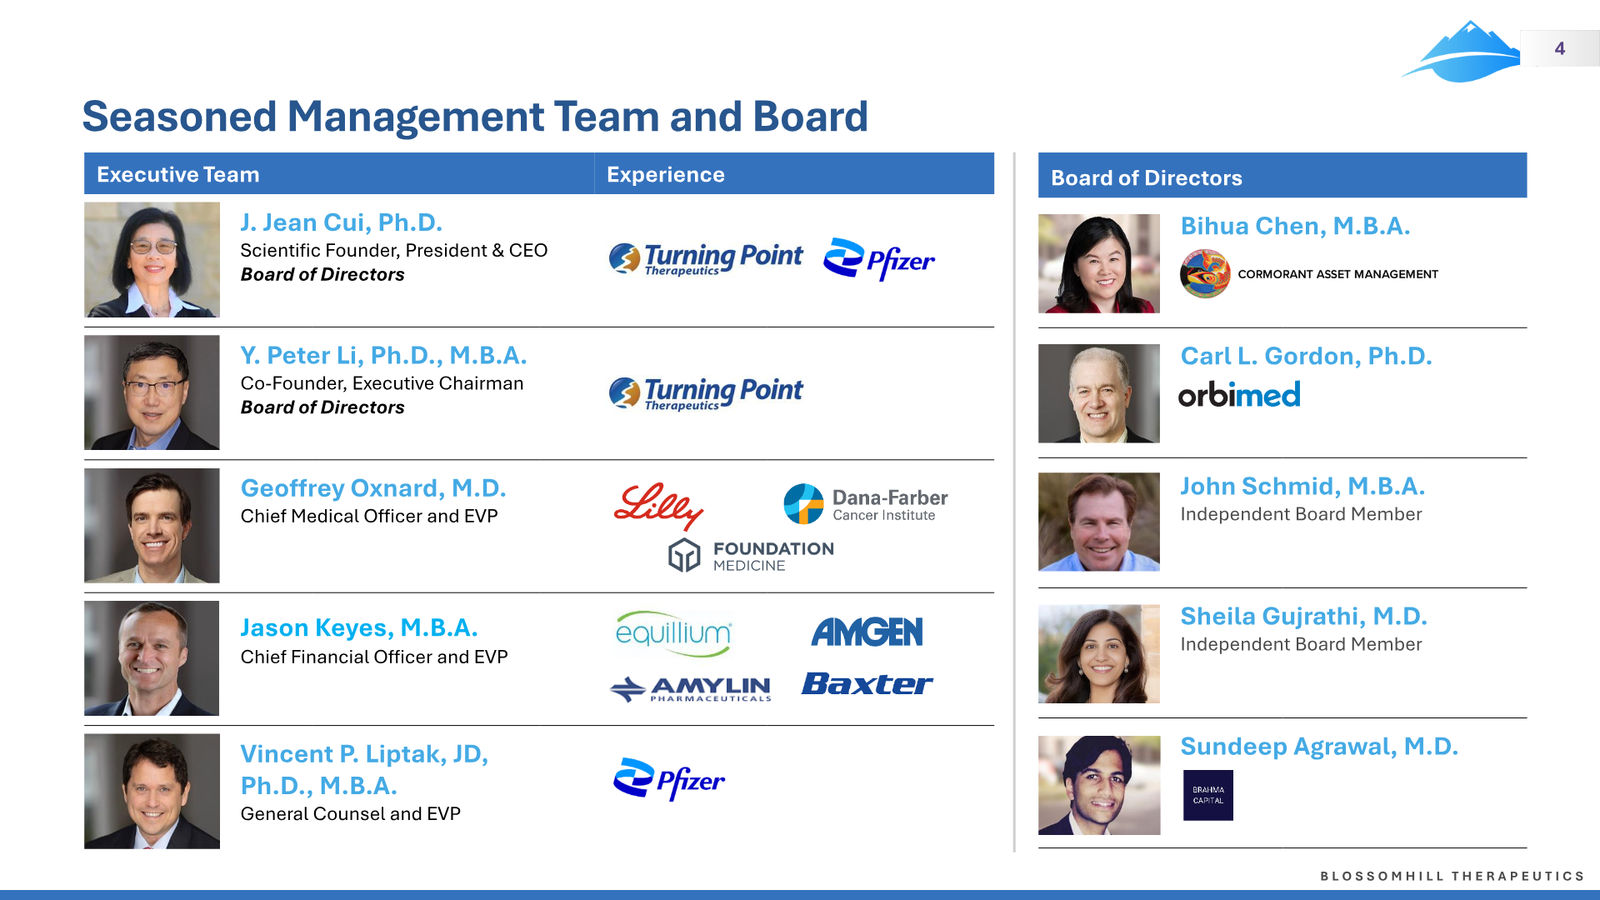The height and width of the screenshot is (900, 1600).
Task: Select the Dana-Farber Cancer Institute logo
Action: click(865, 504)
